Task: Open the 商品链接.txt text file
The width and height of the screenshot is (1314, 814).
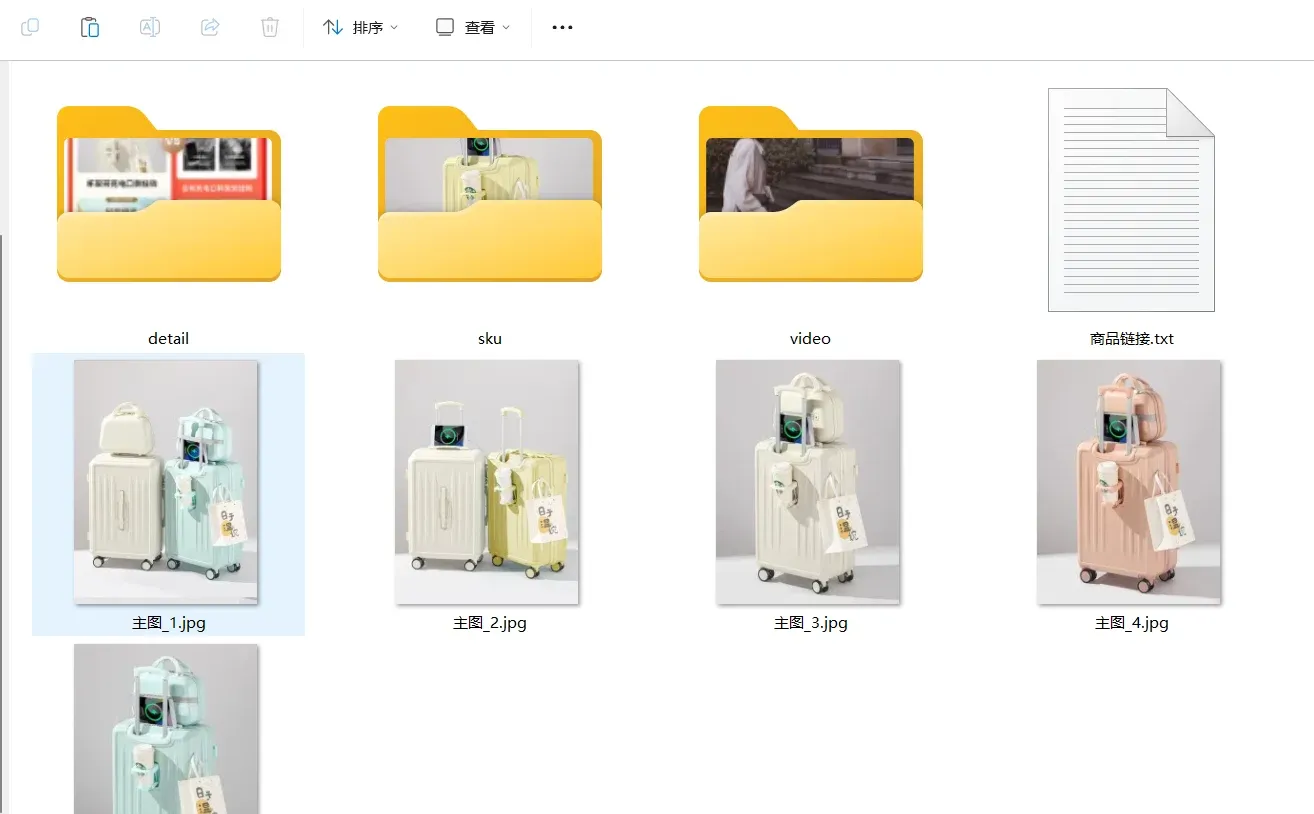Action: tap(1130, 200)
